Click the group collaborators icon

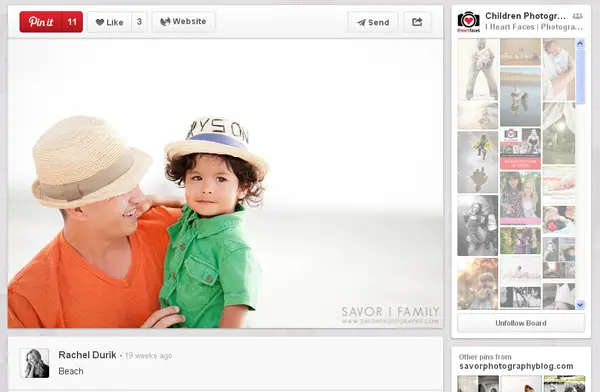coord(577,16)
